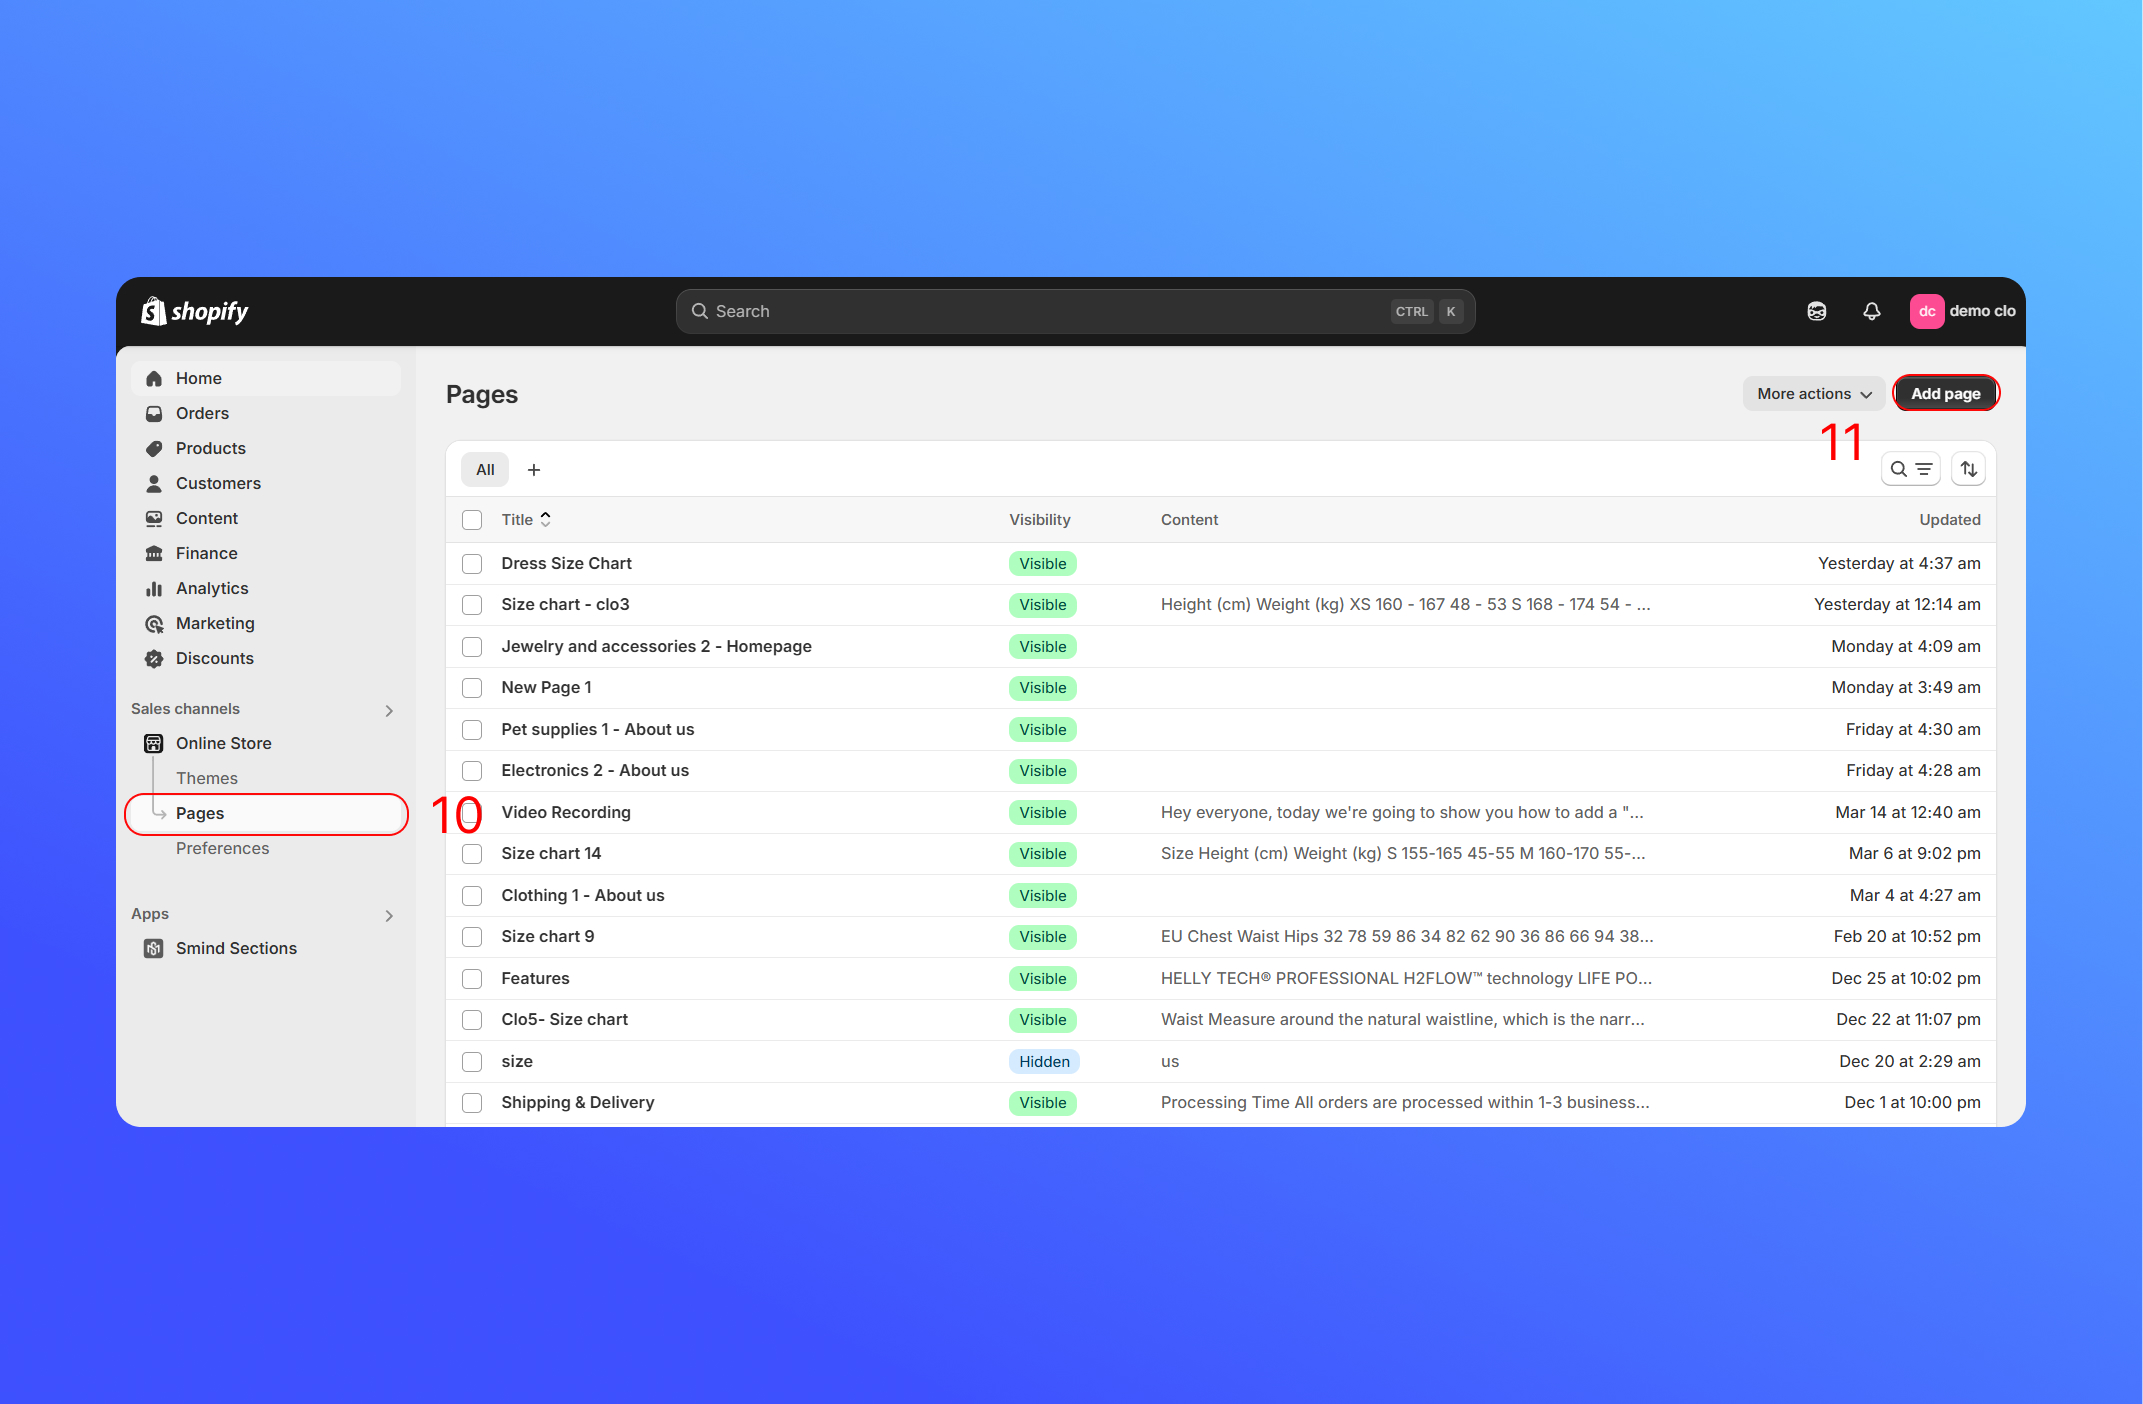
Task: Open the More actions dropdown
Action: coord(1813,394)
